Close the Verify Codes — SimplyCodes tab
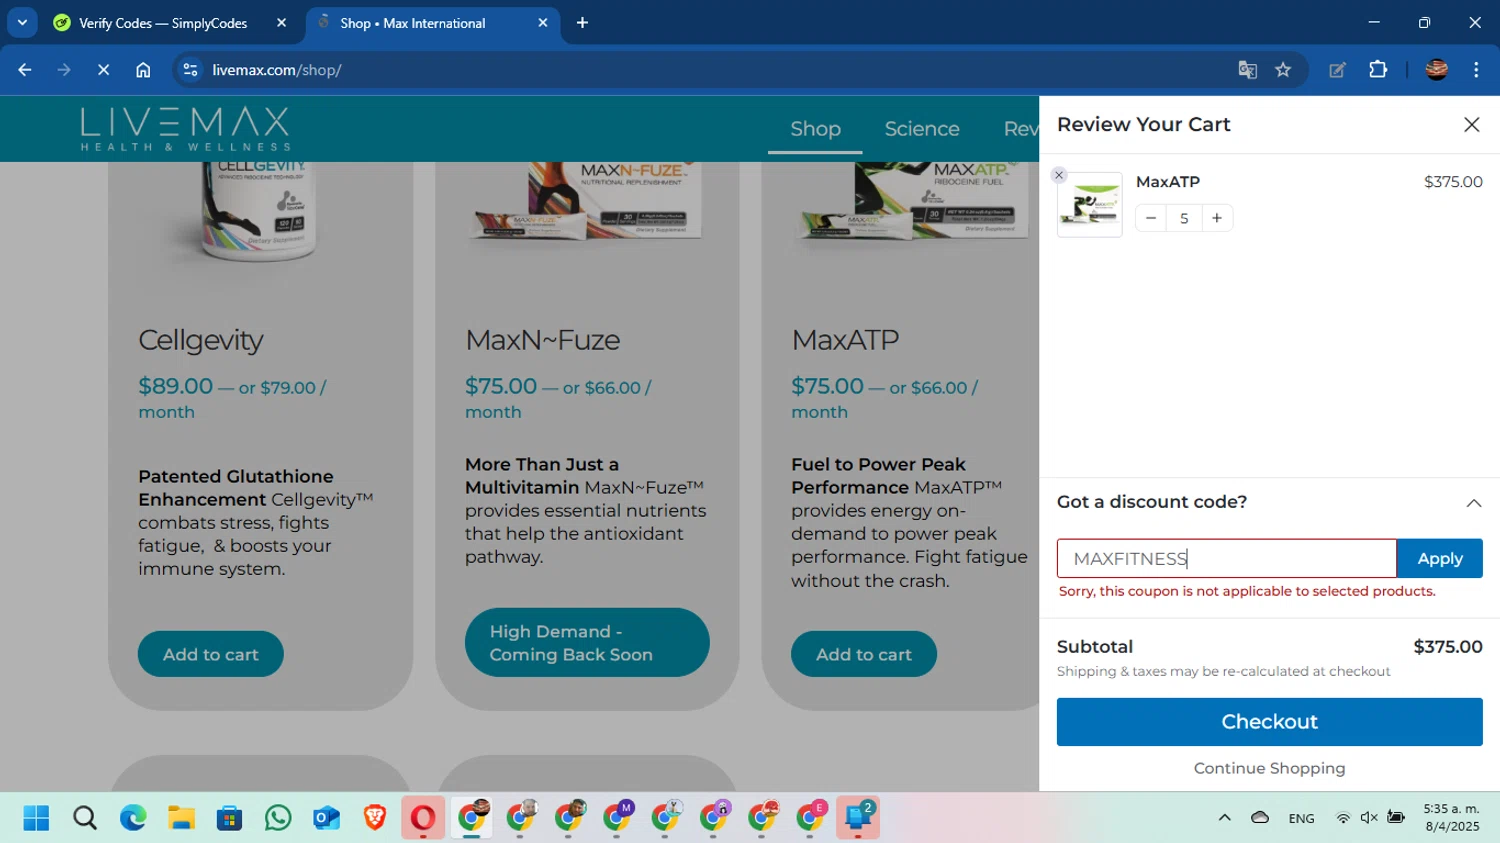Screen dimensions: 1500x843 click(x=281, y=23)
